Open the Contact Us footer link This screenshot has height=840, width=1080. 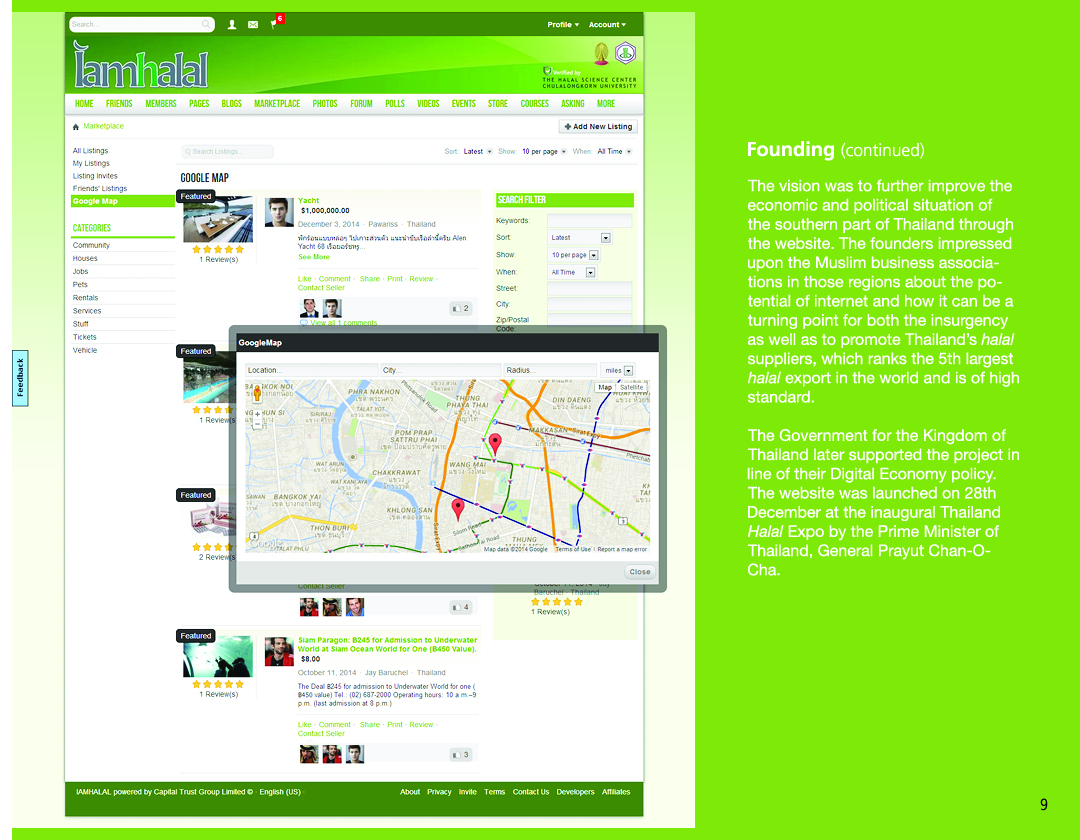coord(530,792)
